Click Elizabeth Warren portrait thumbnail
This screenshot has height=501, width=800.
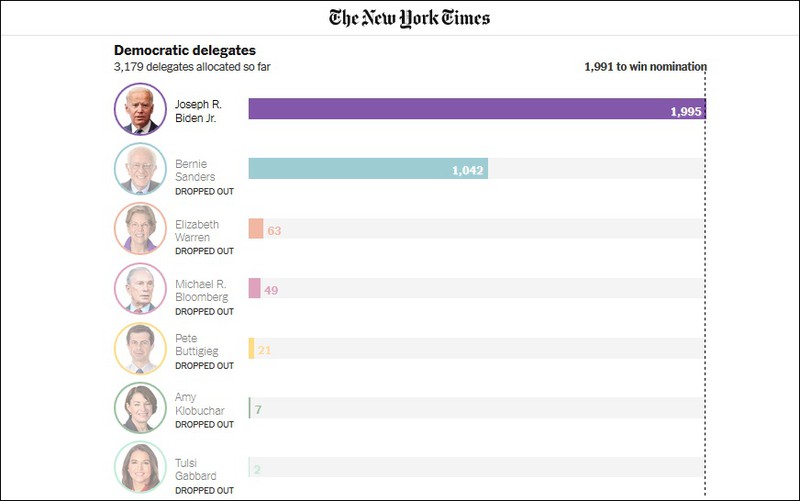[x=140, y=229]
